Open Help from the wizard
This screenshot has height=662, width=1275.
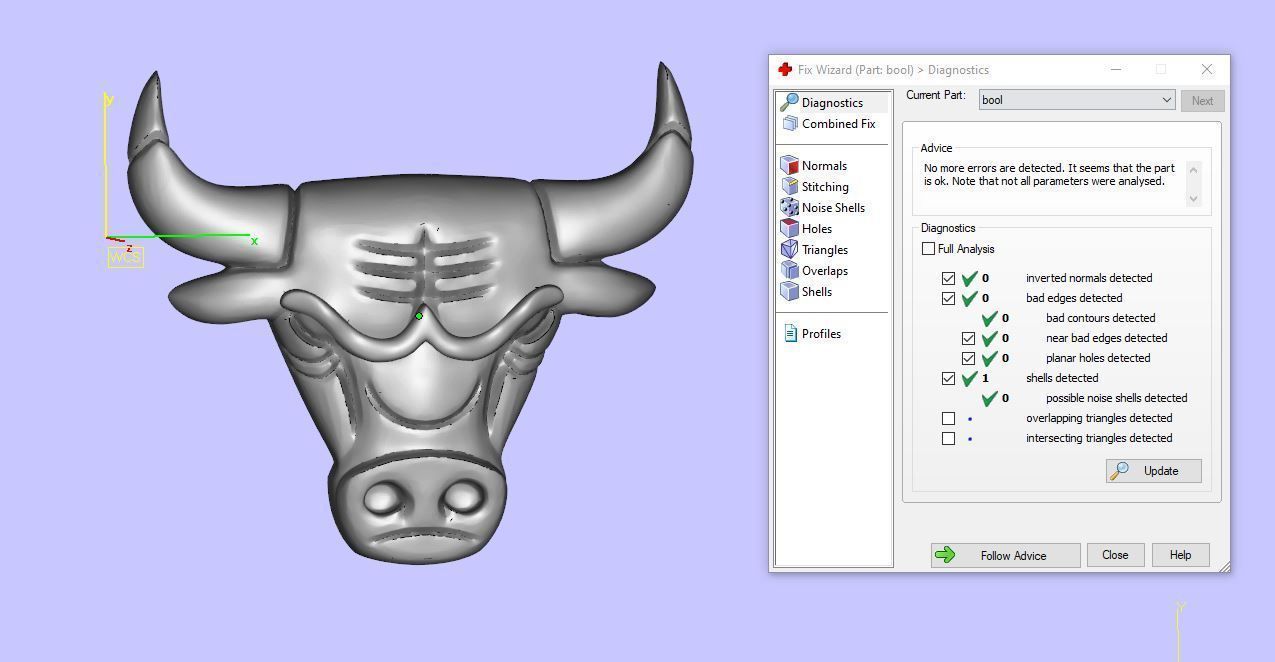click(x=1180, y=555)
